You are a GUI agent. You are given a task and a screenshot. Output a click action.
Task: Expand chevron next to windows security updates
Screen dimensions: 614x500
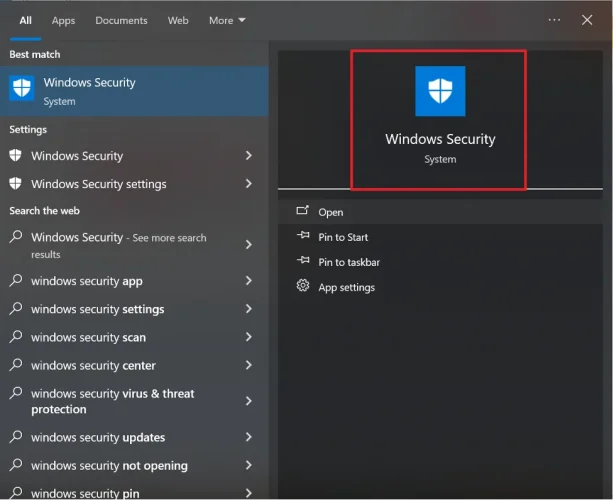248,438
